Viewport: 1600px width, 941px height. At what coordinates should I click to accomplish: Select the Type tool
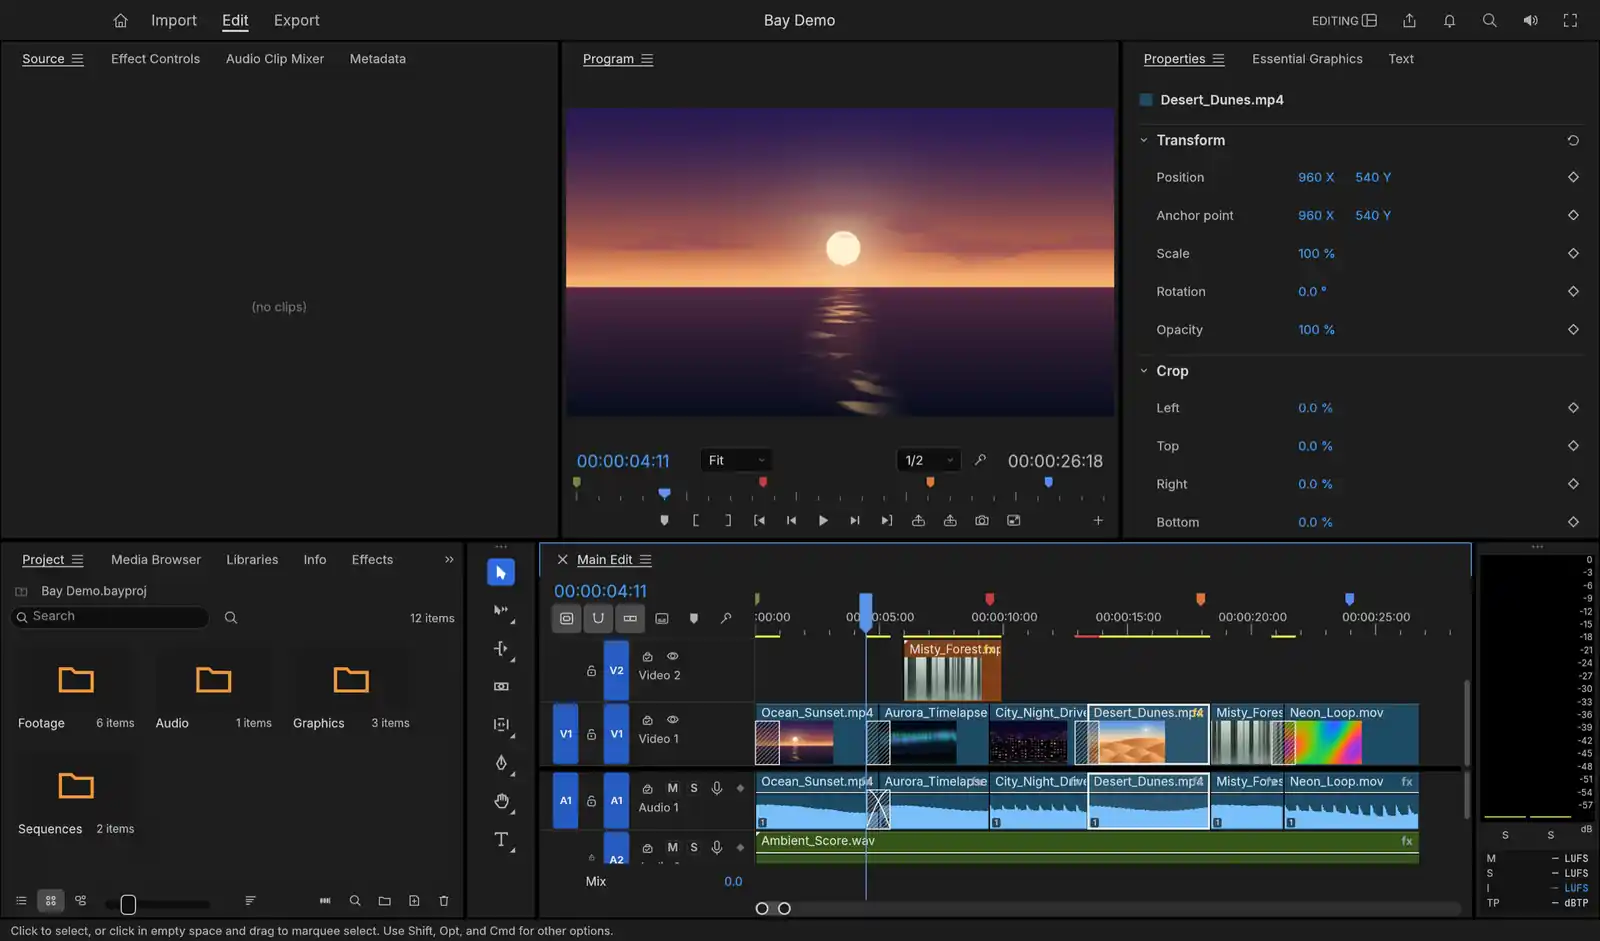pyautogui.click(x=501, y=839)
